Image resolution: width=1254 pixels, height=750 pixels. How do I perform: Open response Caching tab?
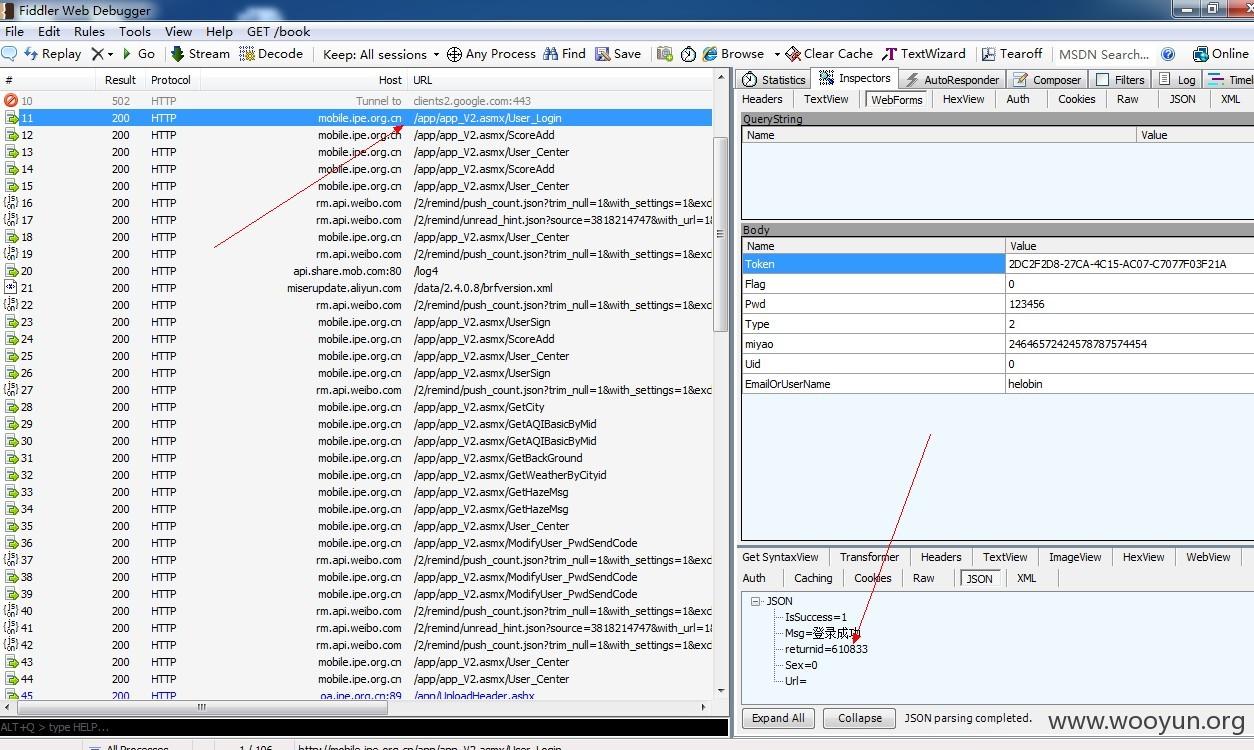pyautogui.click(x=813, y=578)
